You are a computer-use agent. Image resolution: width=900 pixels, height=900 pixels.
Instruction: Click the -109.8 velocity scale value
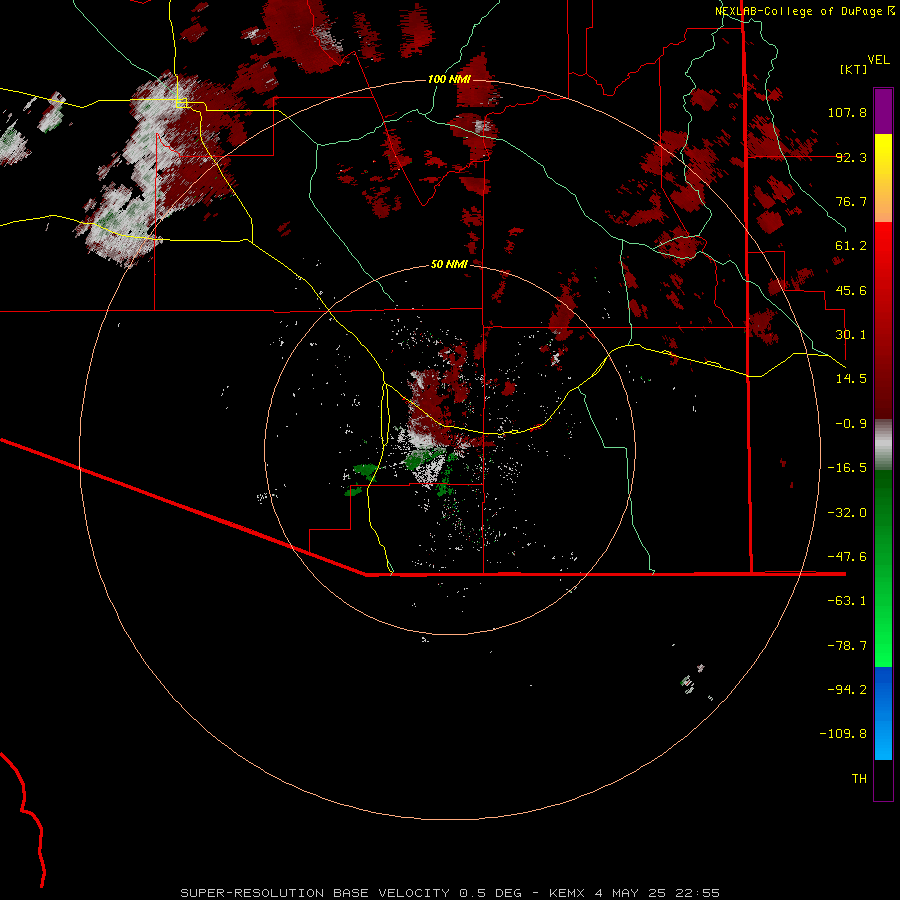coord(843,734)
